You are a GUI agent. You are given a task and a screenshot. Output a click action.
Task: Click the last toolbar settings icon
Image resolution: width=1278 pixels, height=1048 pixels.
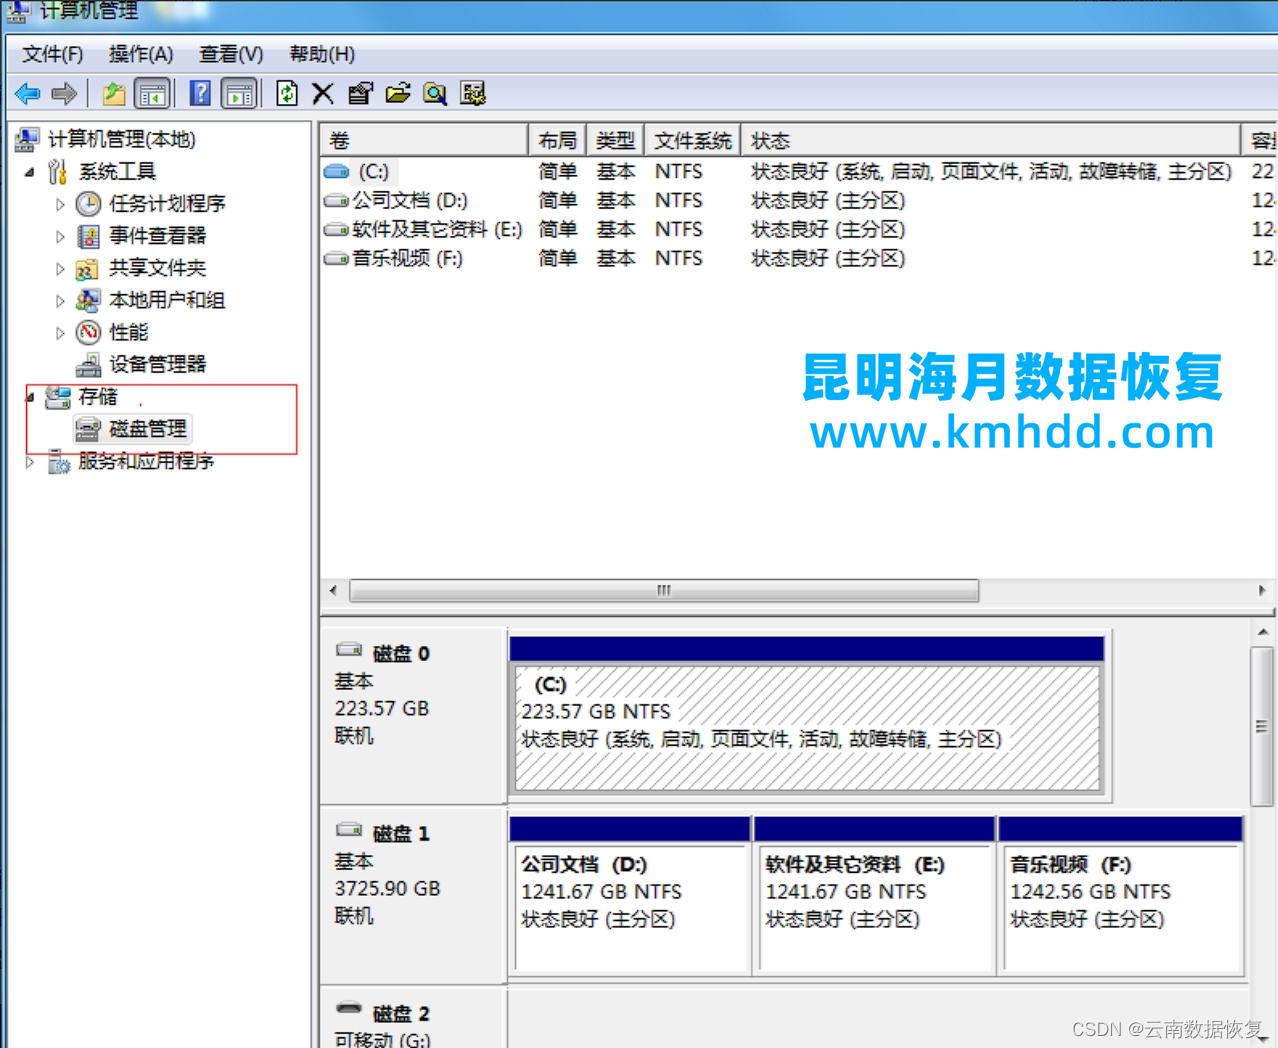pos(473,94)
